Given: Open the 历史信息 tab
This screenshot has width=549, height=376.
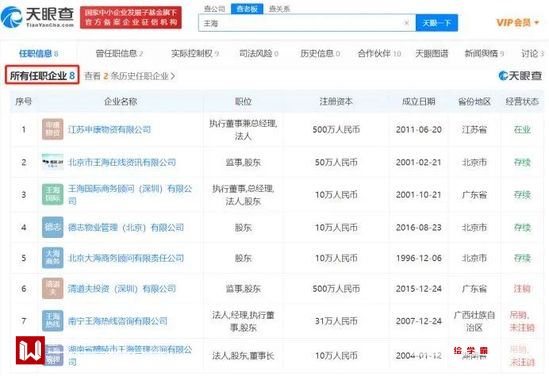Looking at the screenshot, I should 320,54.
